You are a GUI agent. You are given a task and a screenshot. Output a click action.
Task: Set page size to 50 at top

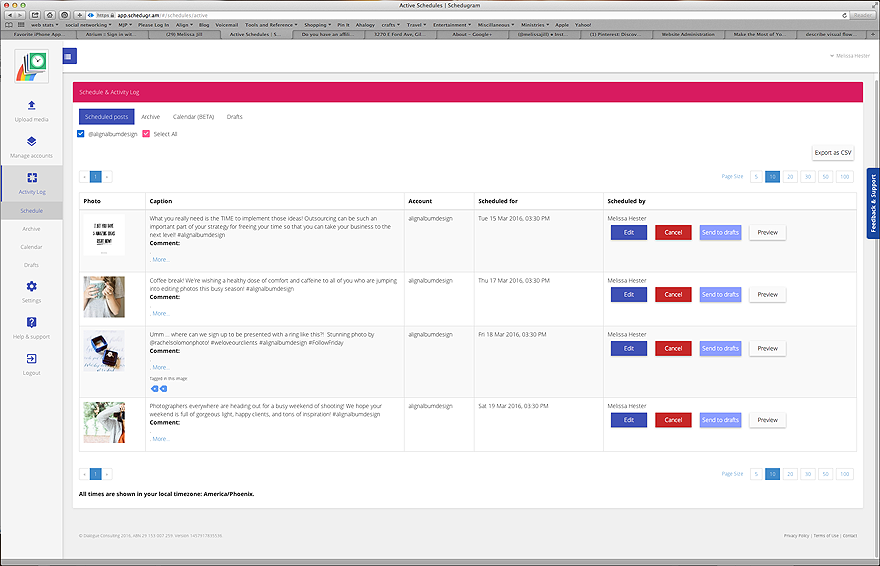(826, 176)
